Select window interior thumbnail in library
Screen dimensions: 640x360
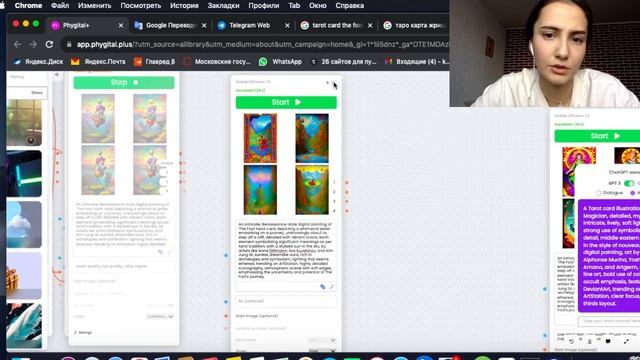24,123
